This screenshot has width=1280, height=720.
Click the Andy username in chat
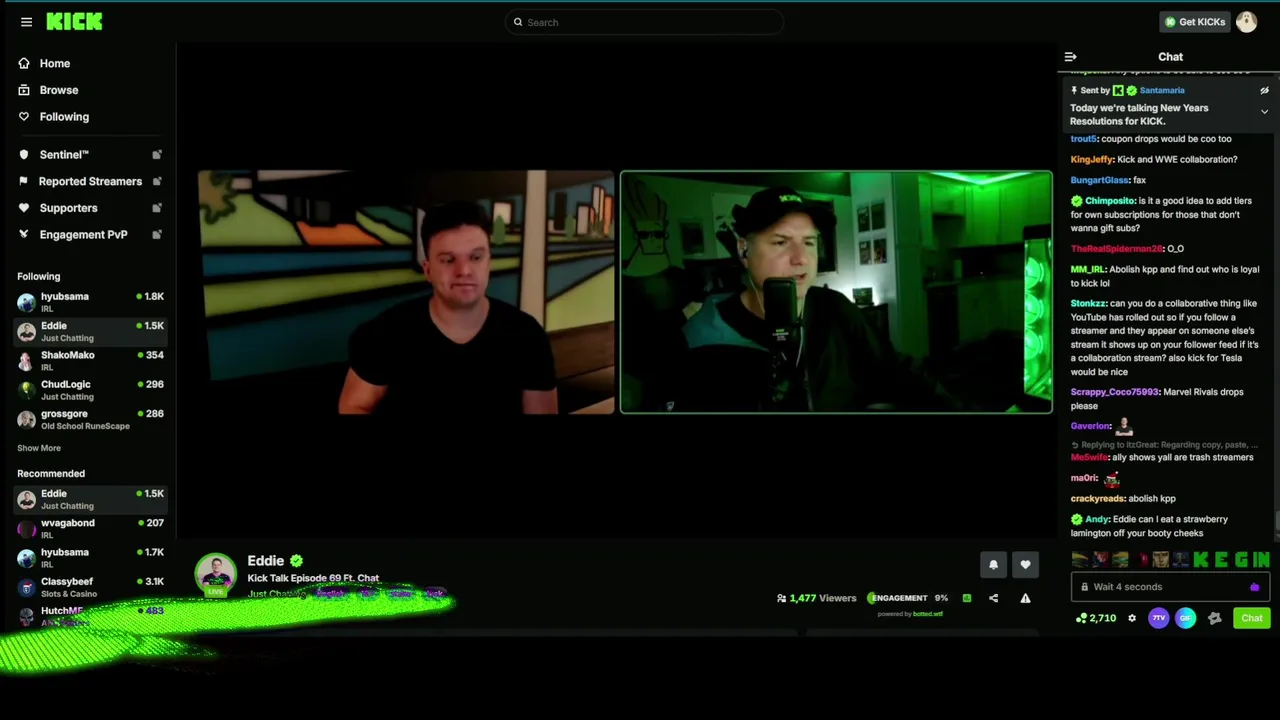[x=1097, y=519]
